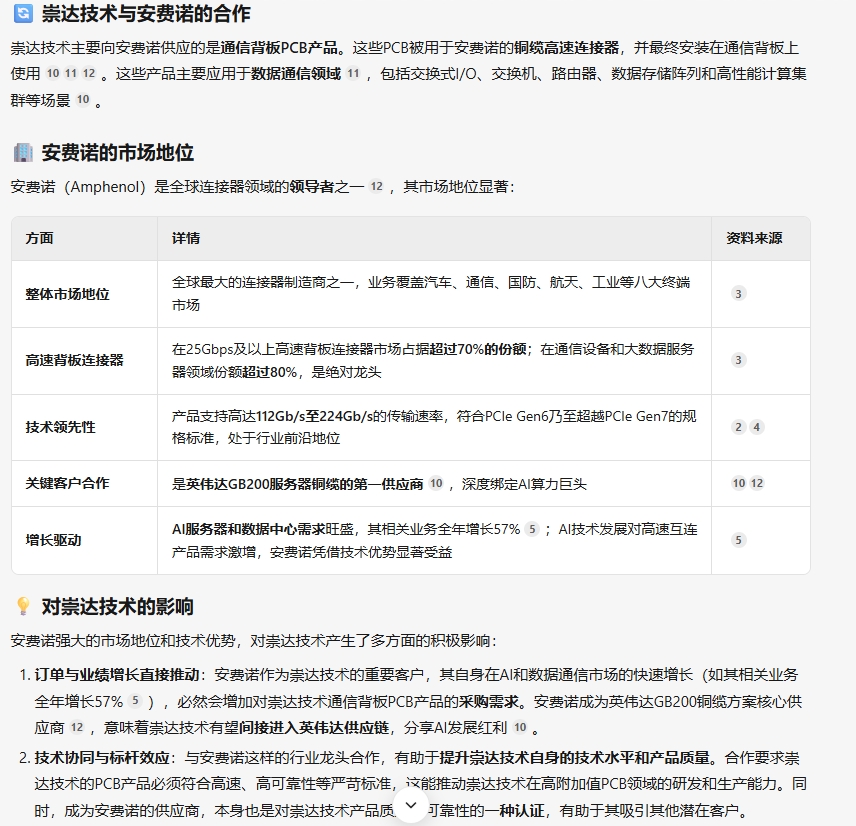Open source badge 10 in 关键客户合作 source column

[x=739, y=483]
